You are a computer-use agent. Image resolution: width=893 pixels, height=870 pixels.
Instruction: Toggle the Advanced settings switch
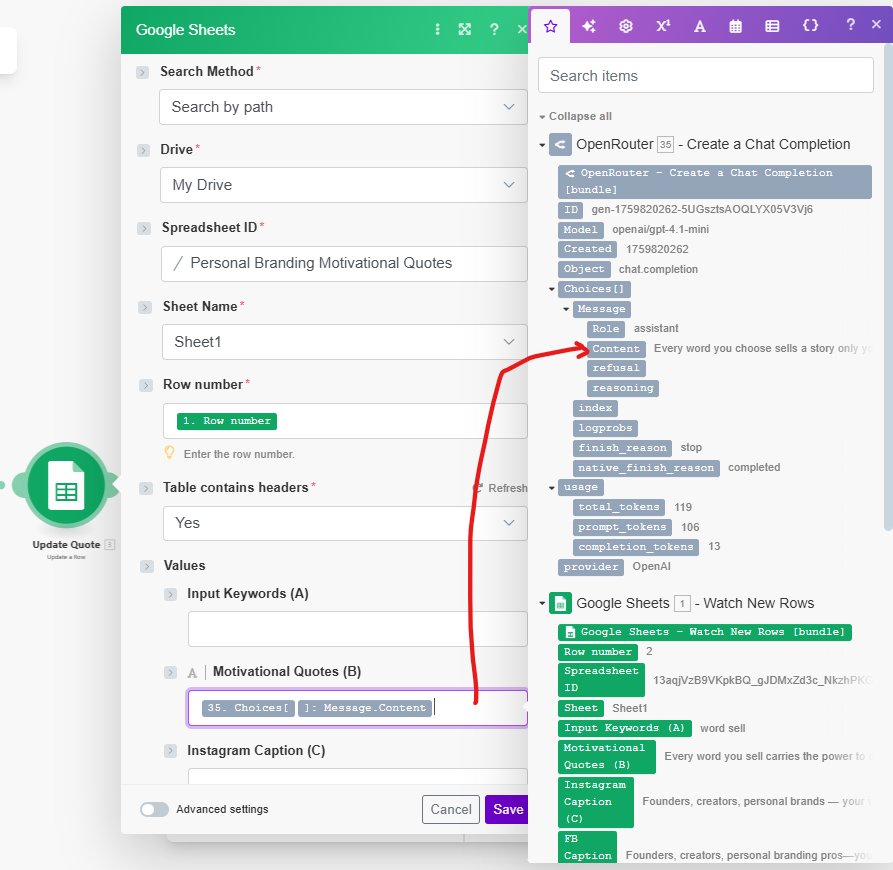(x=154, y=810)
